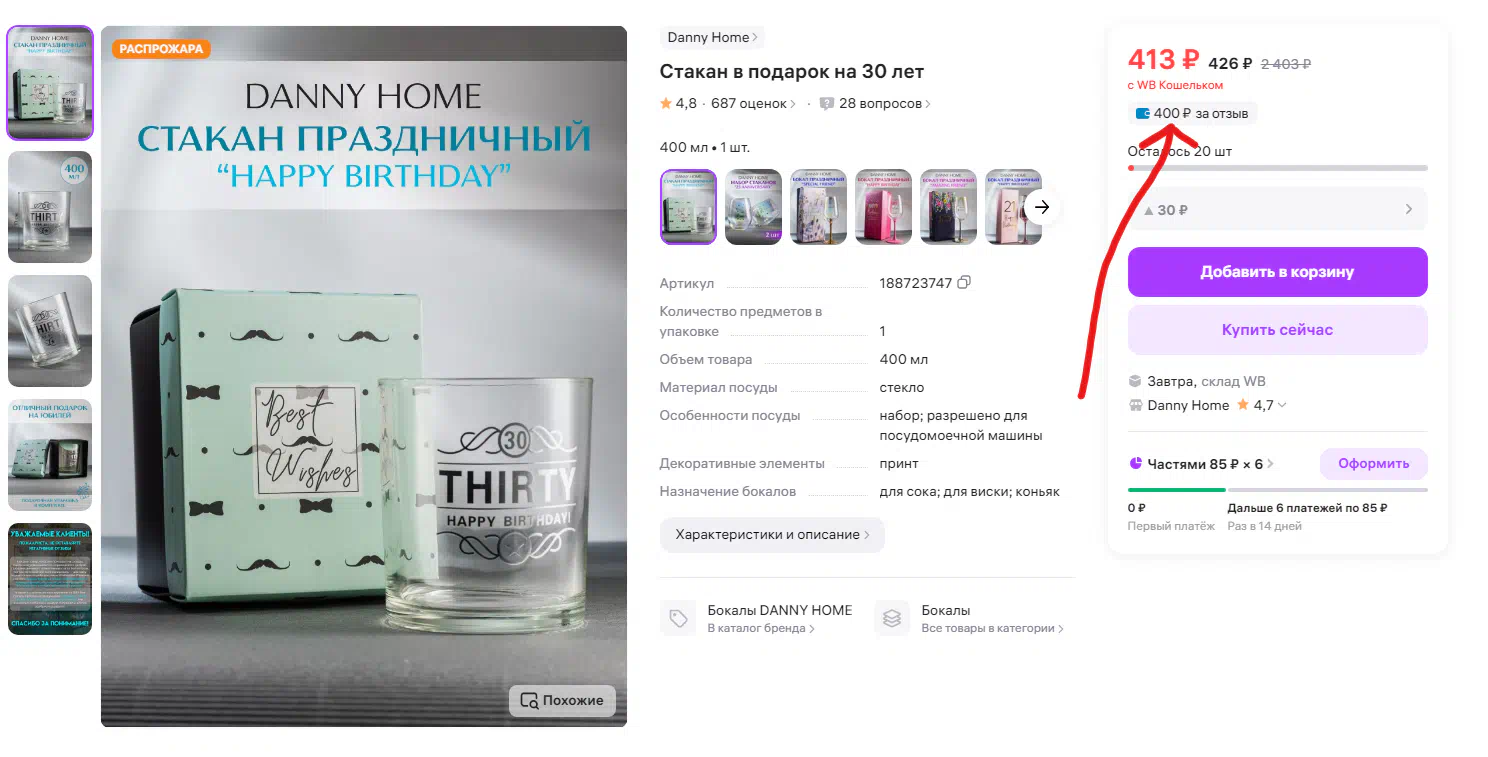This screenshot has height=757, width=1488.
Task: Copy the article number 188723747
Action: tap(964, 283)
